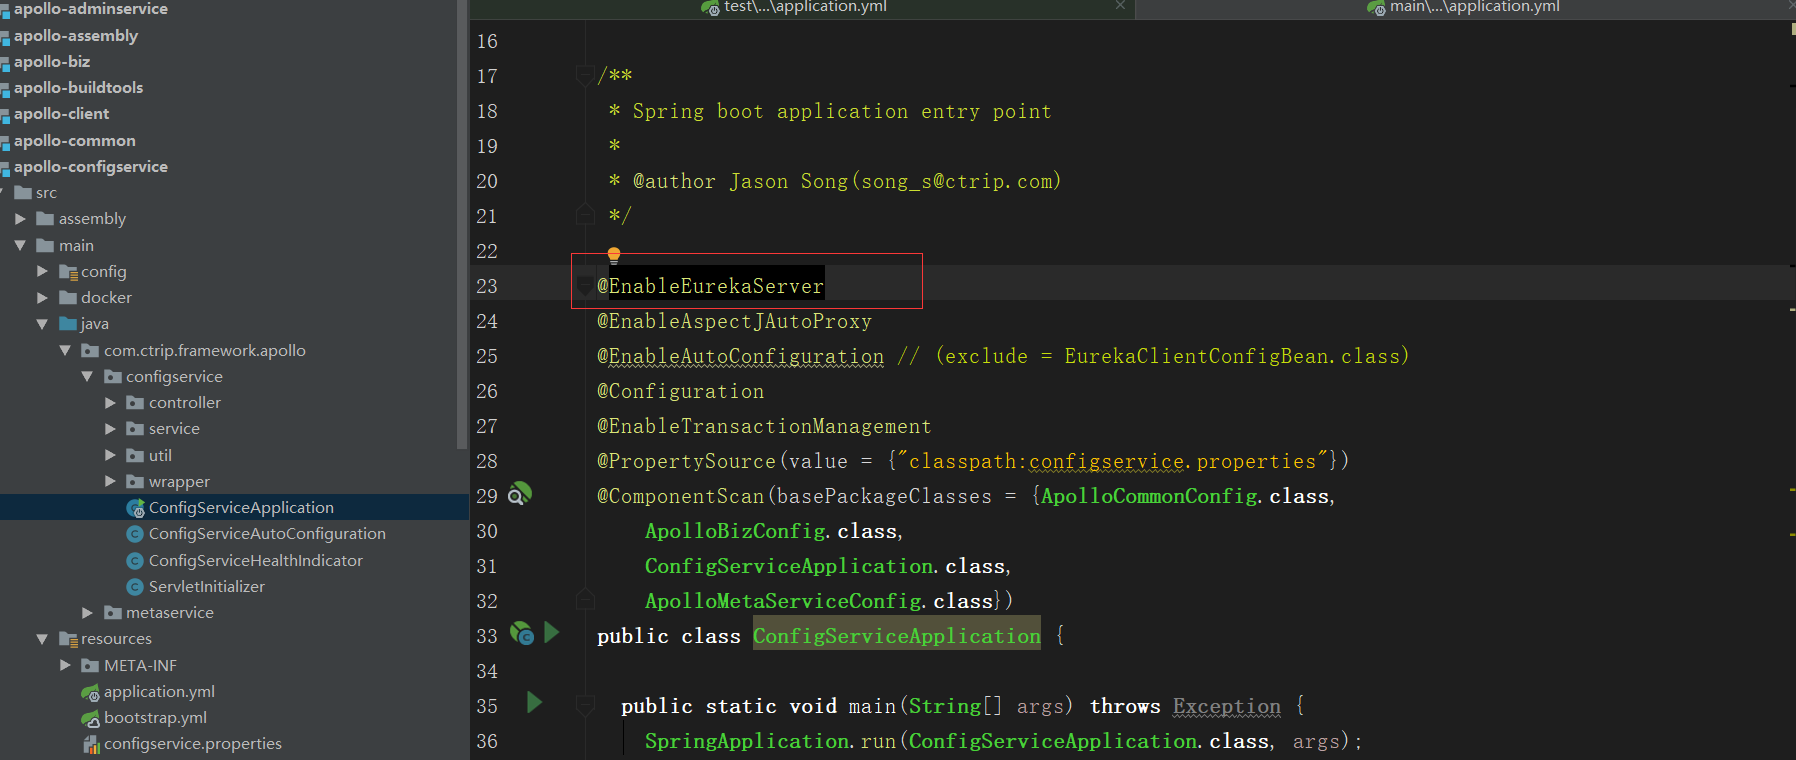Expand the metaservice package arrow

(87, 613)
